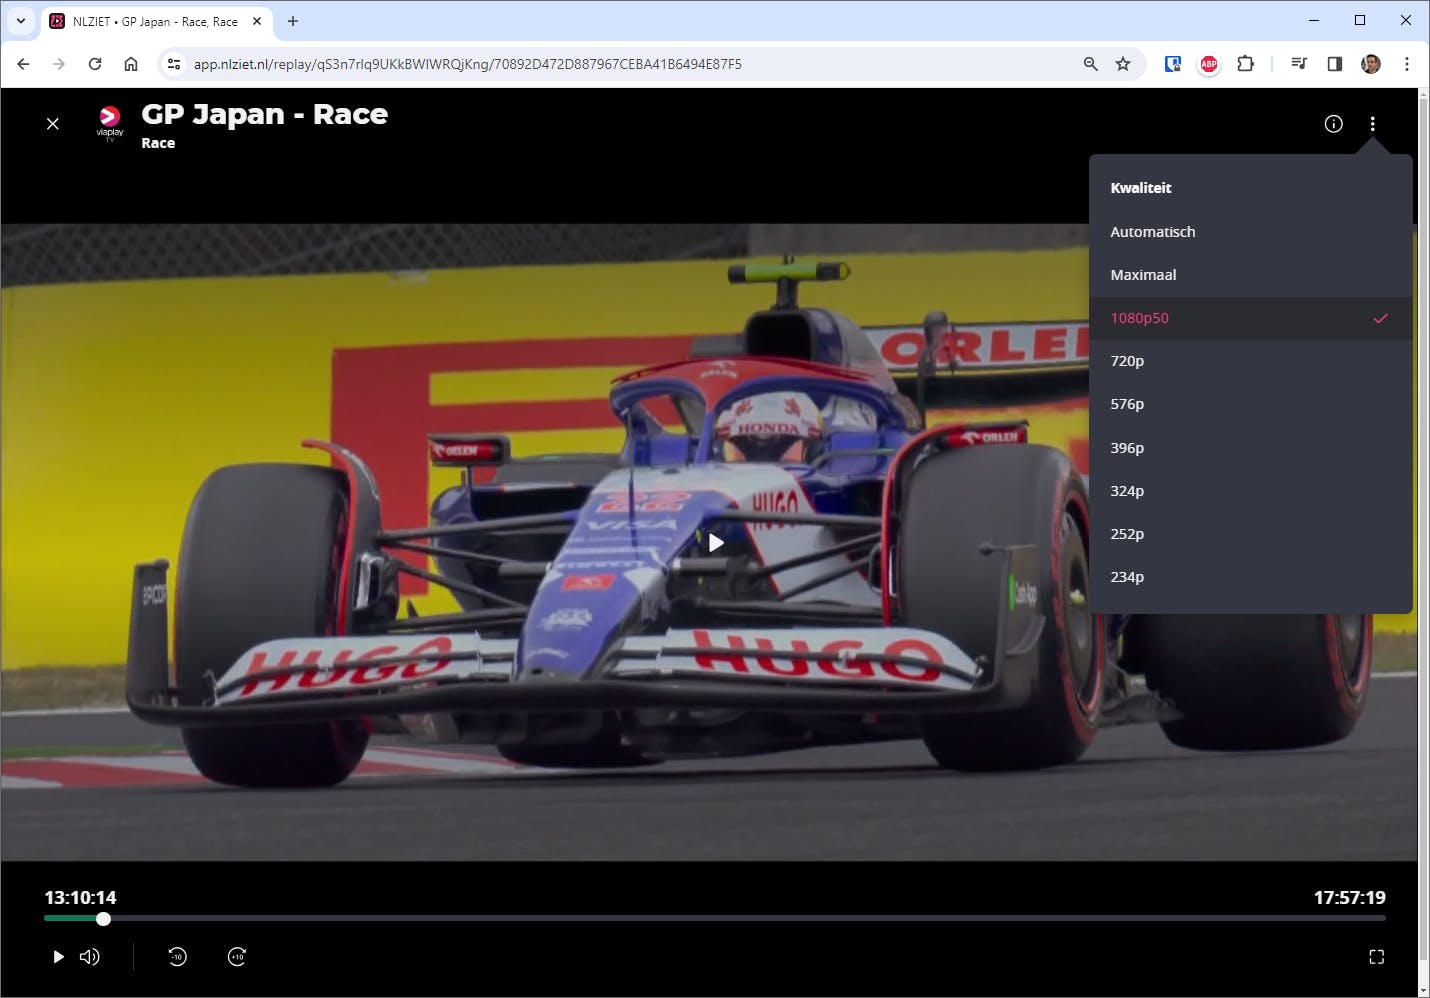Select 252p quality
This screenshot has height=998, width=1430.
(x=1250, y=534)
